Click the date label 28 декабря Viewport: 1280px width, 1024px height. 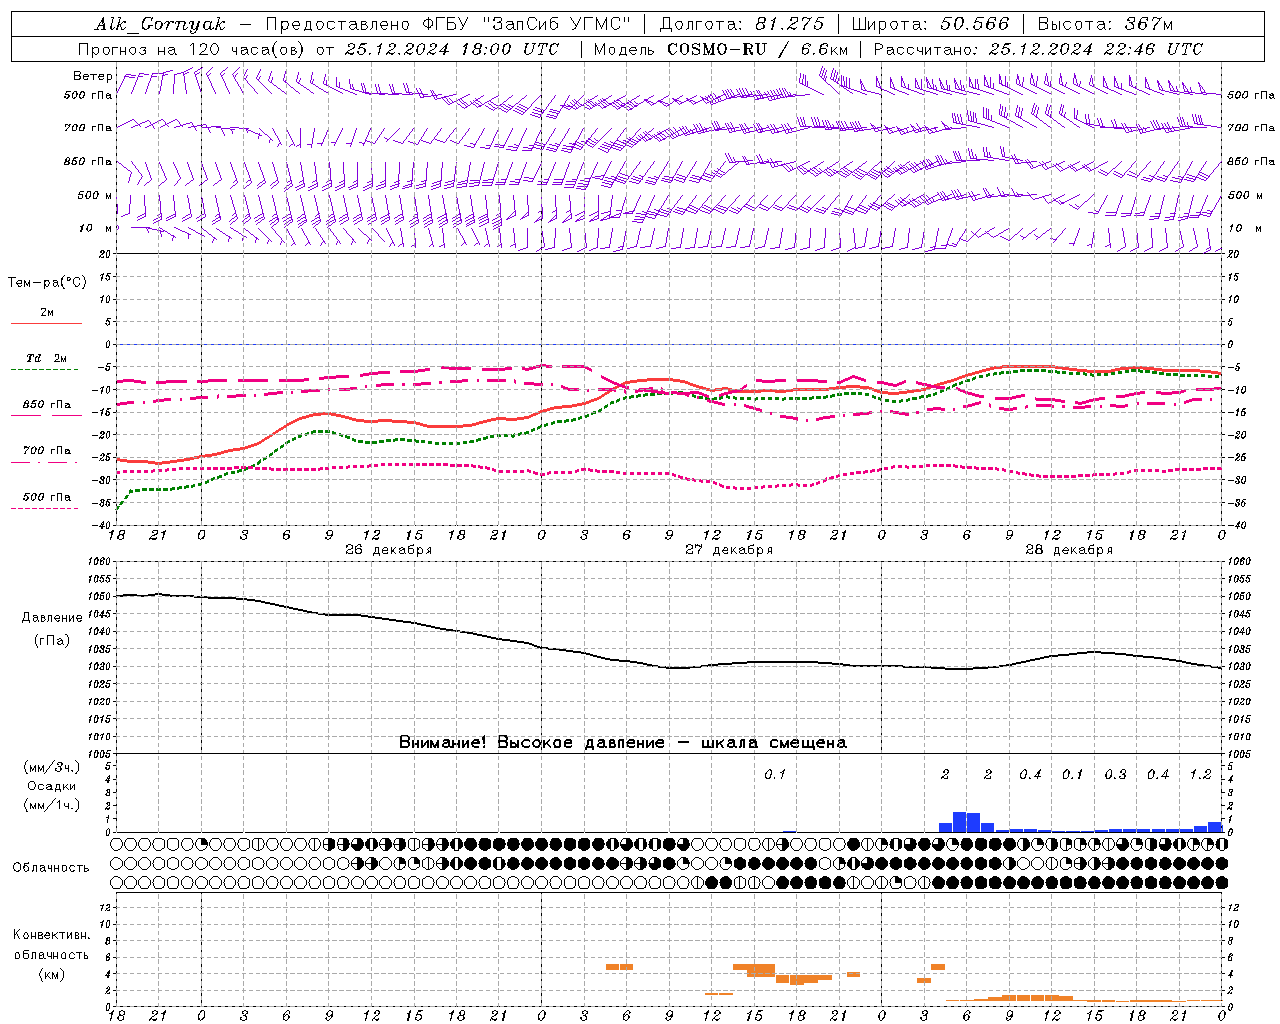(x=1069, y=550)
